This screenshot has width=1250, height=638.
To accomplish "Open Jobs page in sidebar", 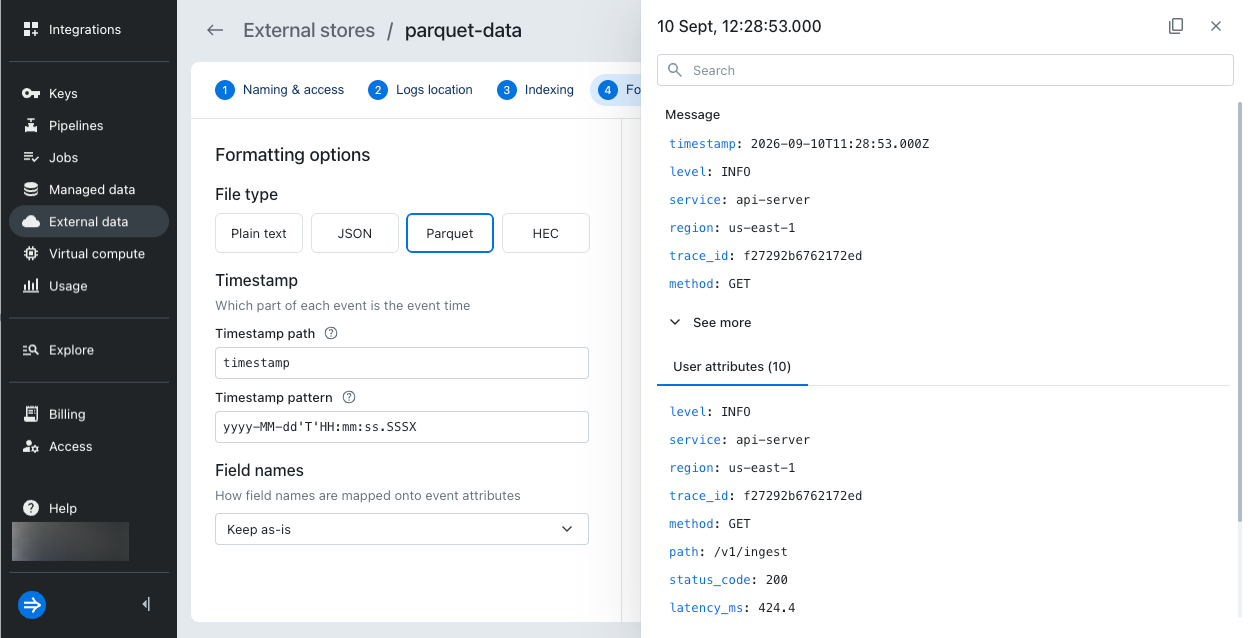I will [x=88, y=157].
